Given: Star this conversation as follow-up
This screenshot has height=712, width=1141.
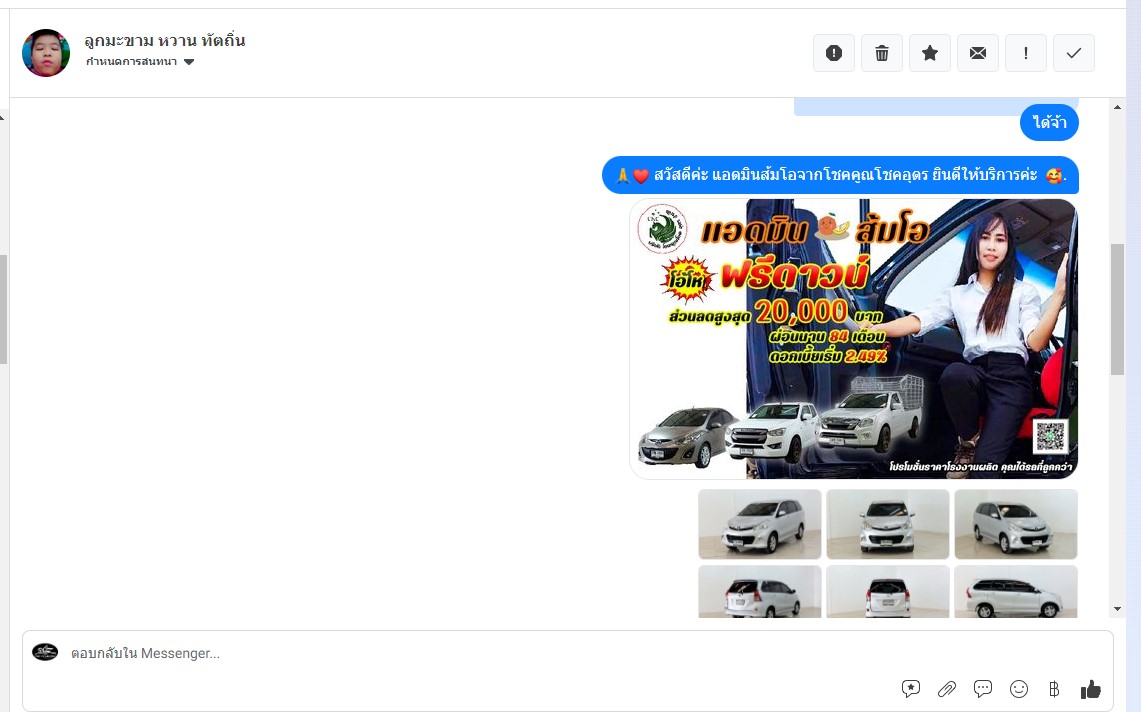Looking at the screenshot, I should coord(930,53).
